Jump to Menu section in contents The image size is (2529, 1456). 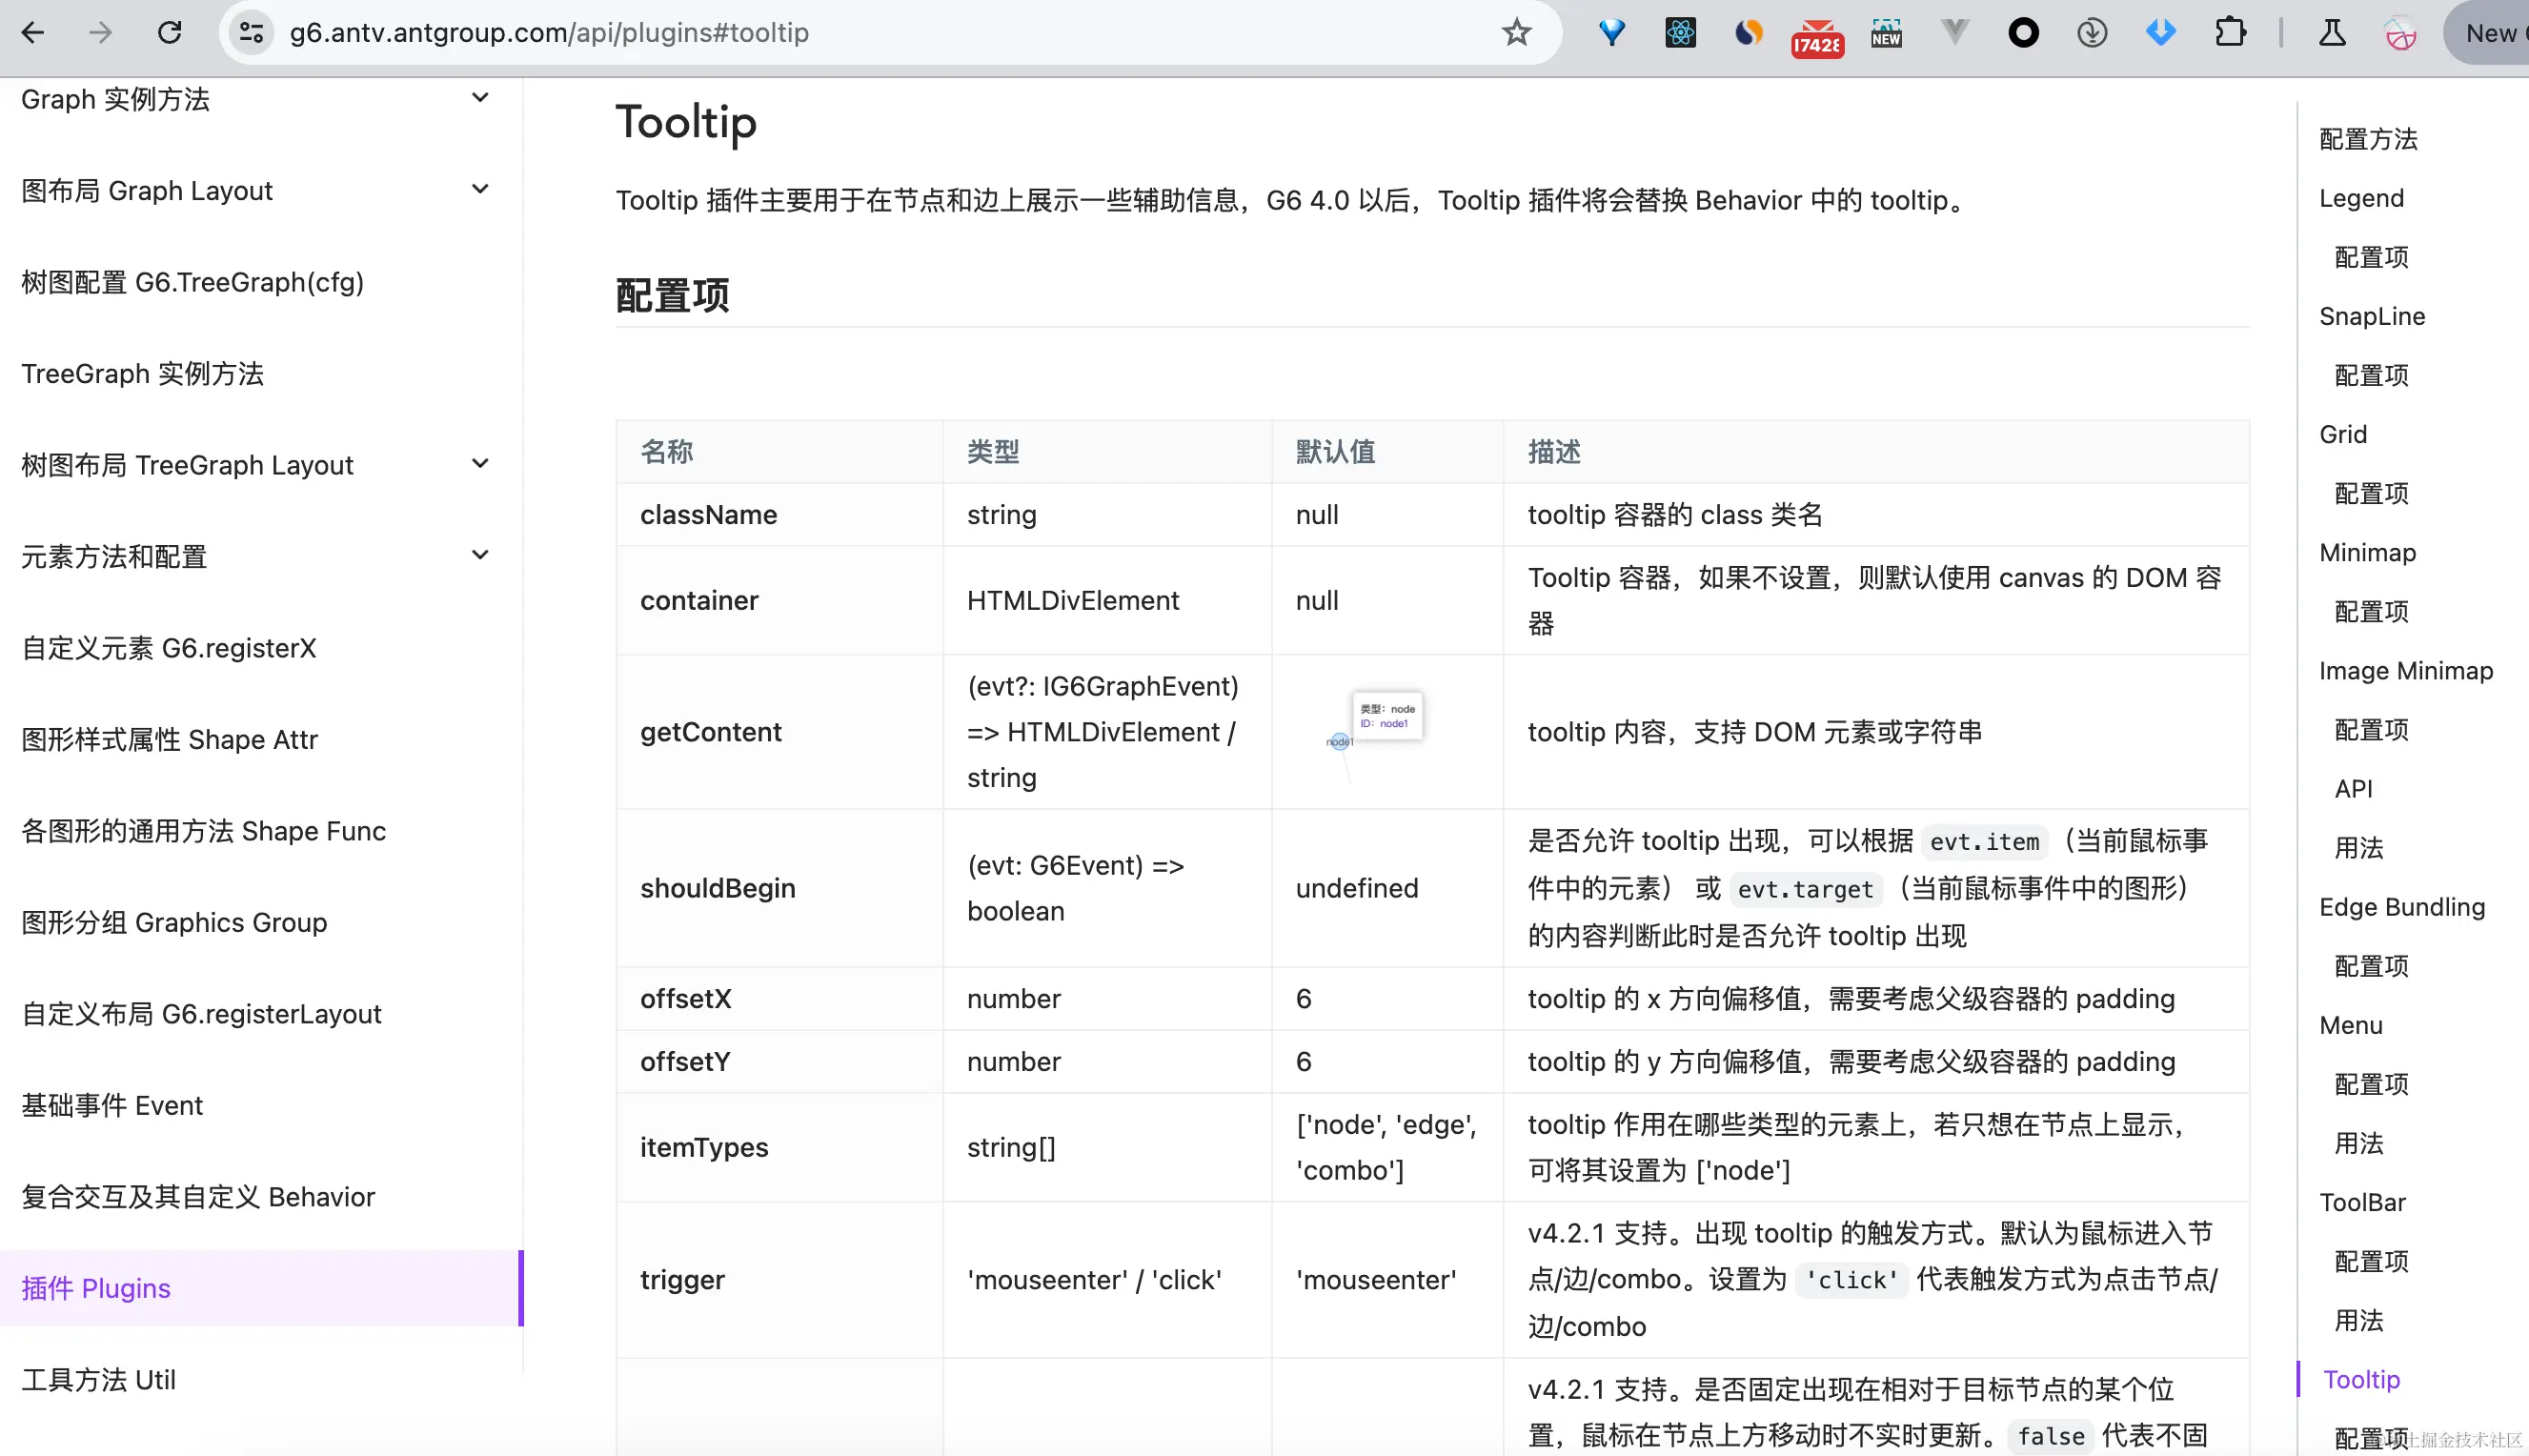point(2351,1025)
